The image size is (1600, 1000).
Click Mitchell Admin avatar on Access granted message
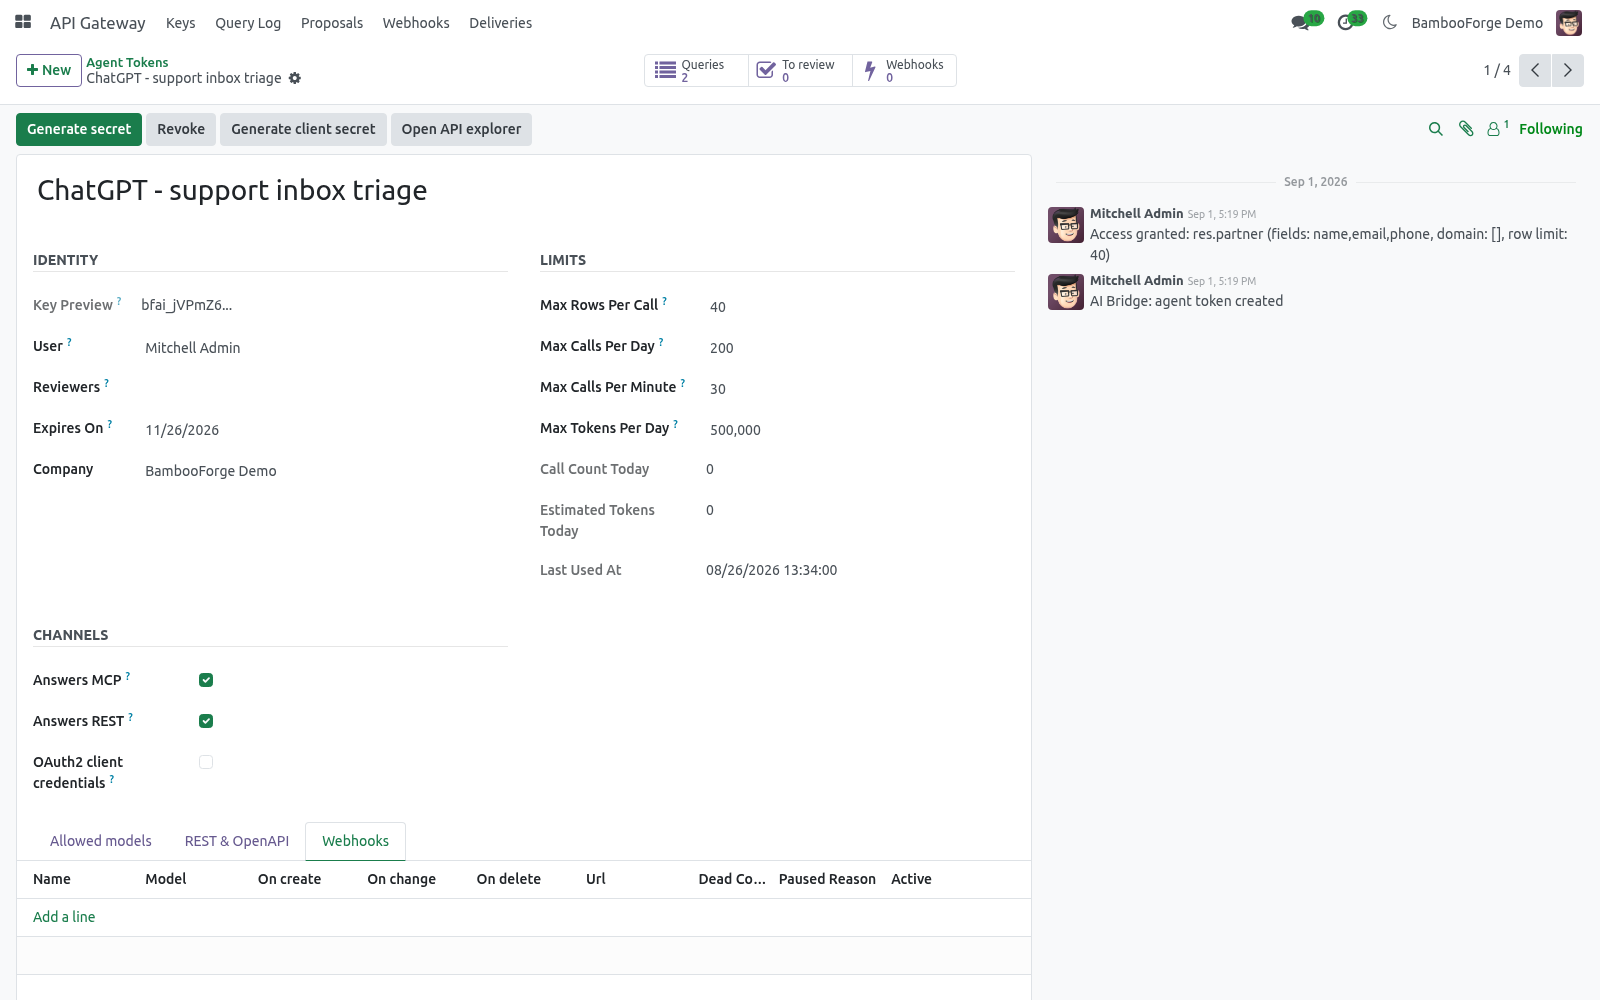pos(1066,225)
